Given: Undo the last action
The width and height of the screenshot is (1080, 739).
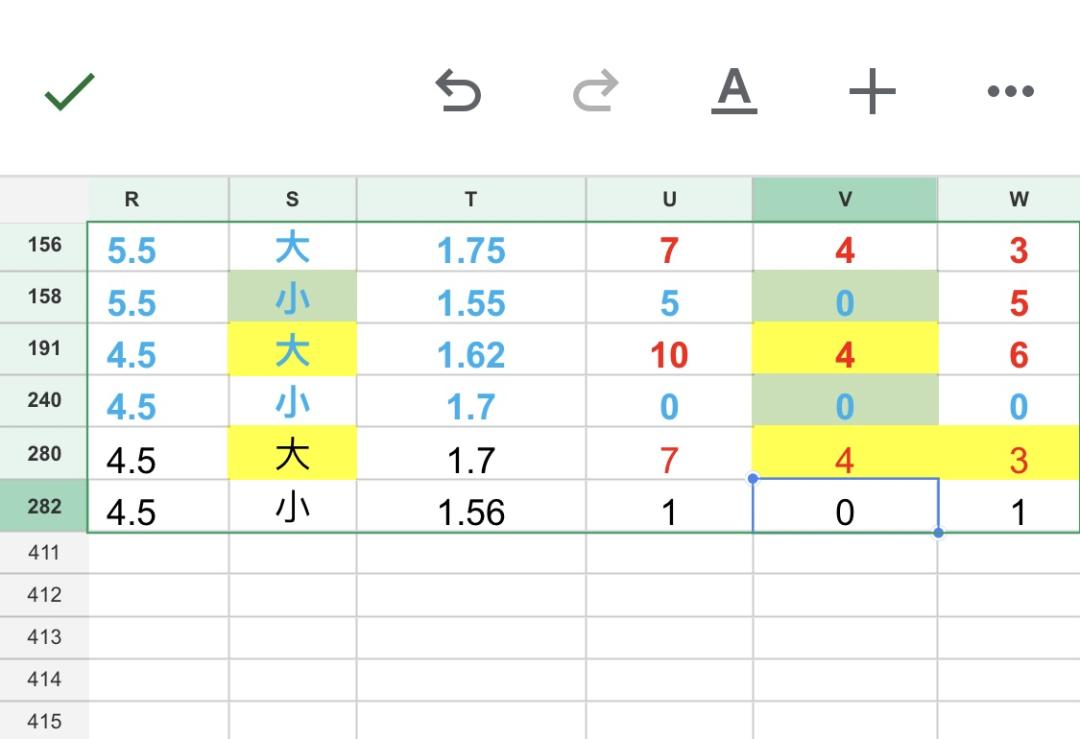Looking at the screenshot, I should point(459,90).
